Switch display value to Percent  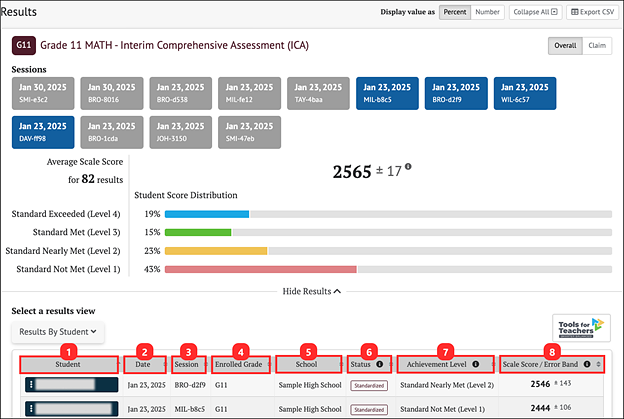455,12
